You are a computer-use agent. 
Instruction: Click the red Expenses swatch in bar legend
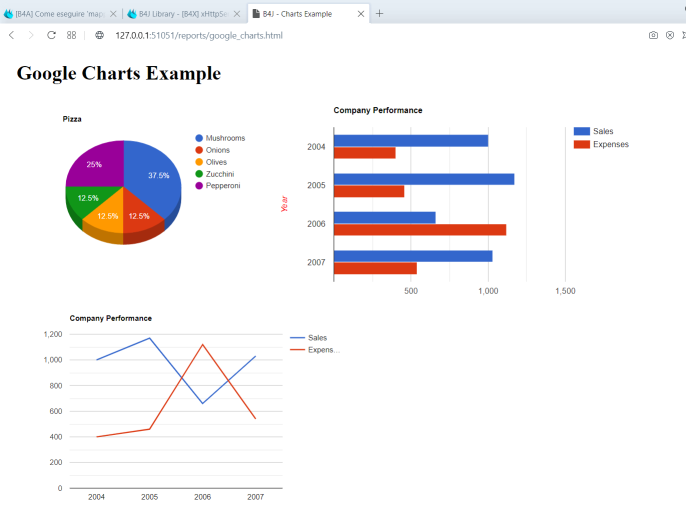pos(581,144)
